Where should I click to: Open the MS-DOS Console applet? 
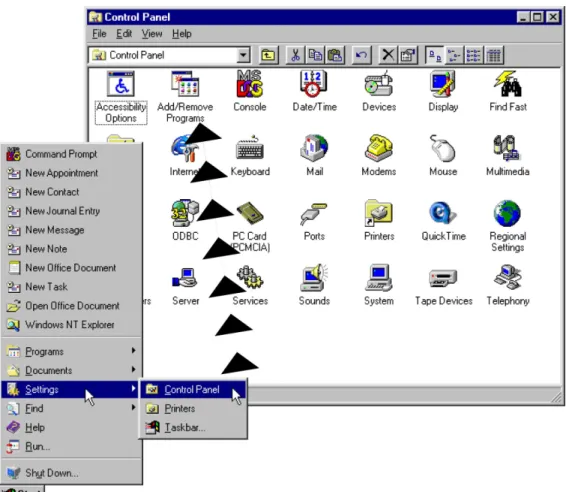[249, 91]
